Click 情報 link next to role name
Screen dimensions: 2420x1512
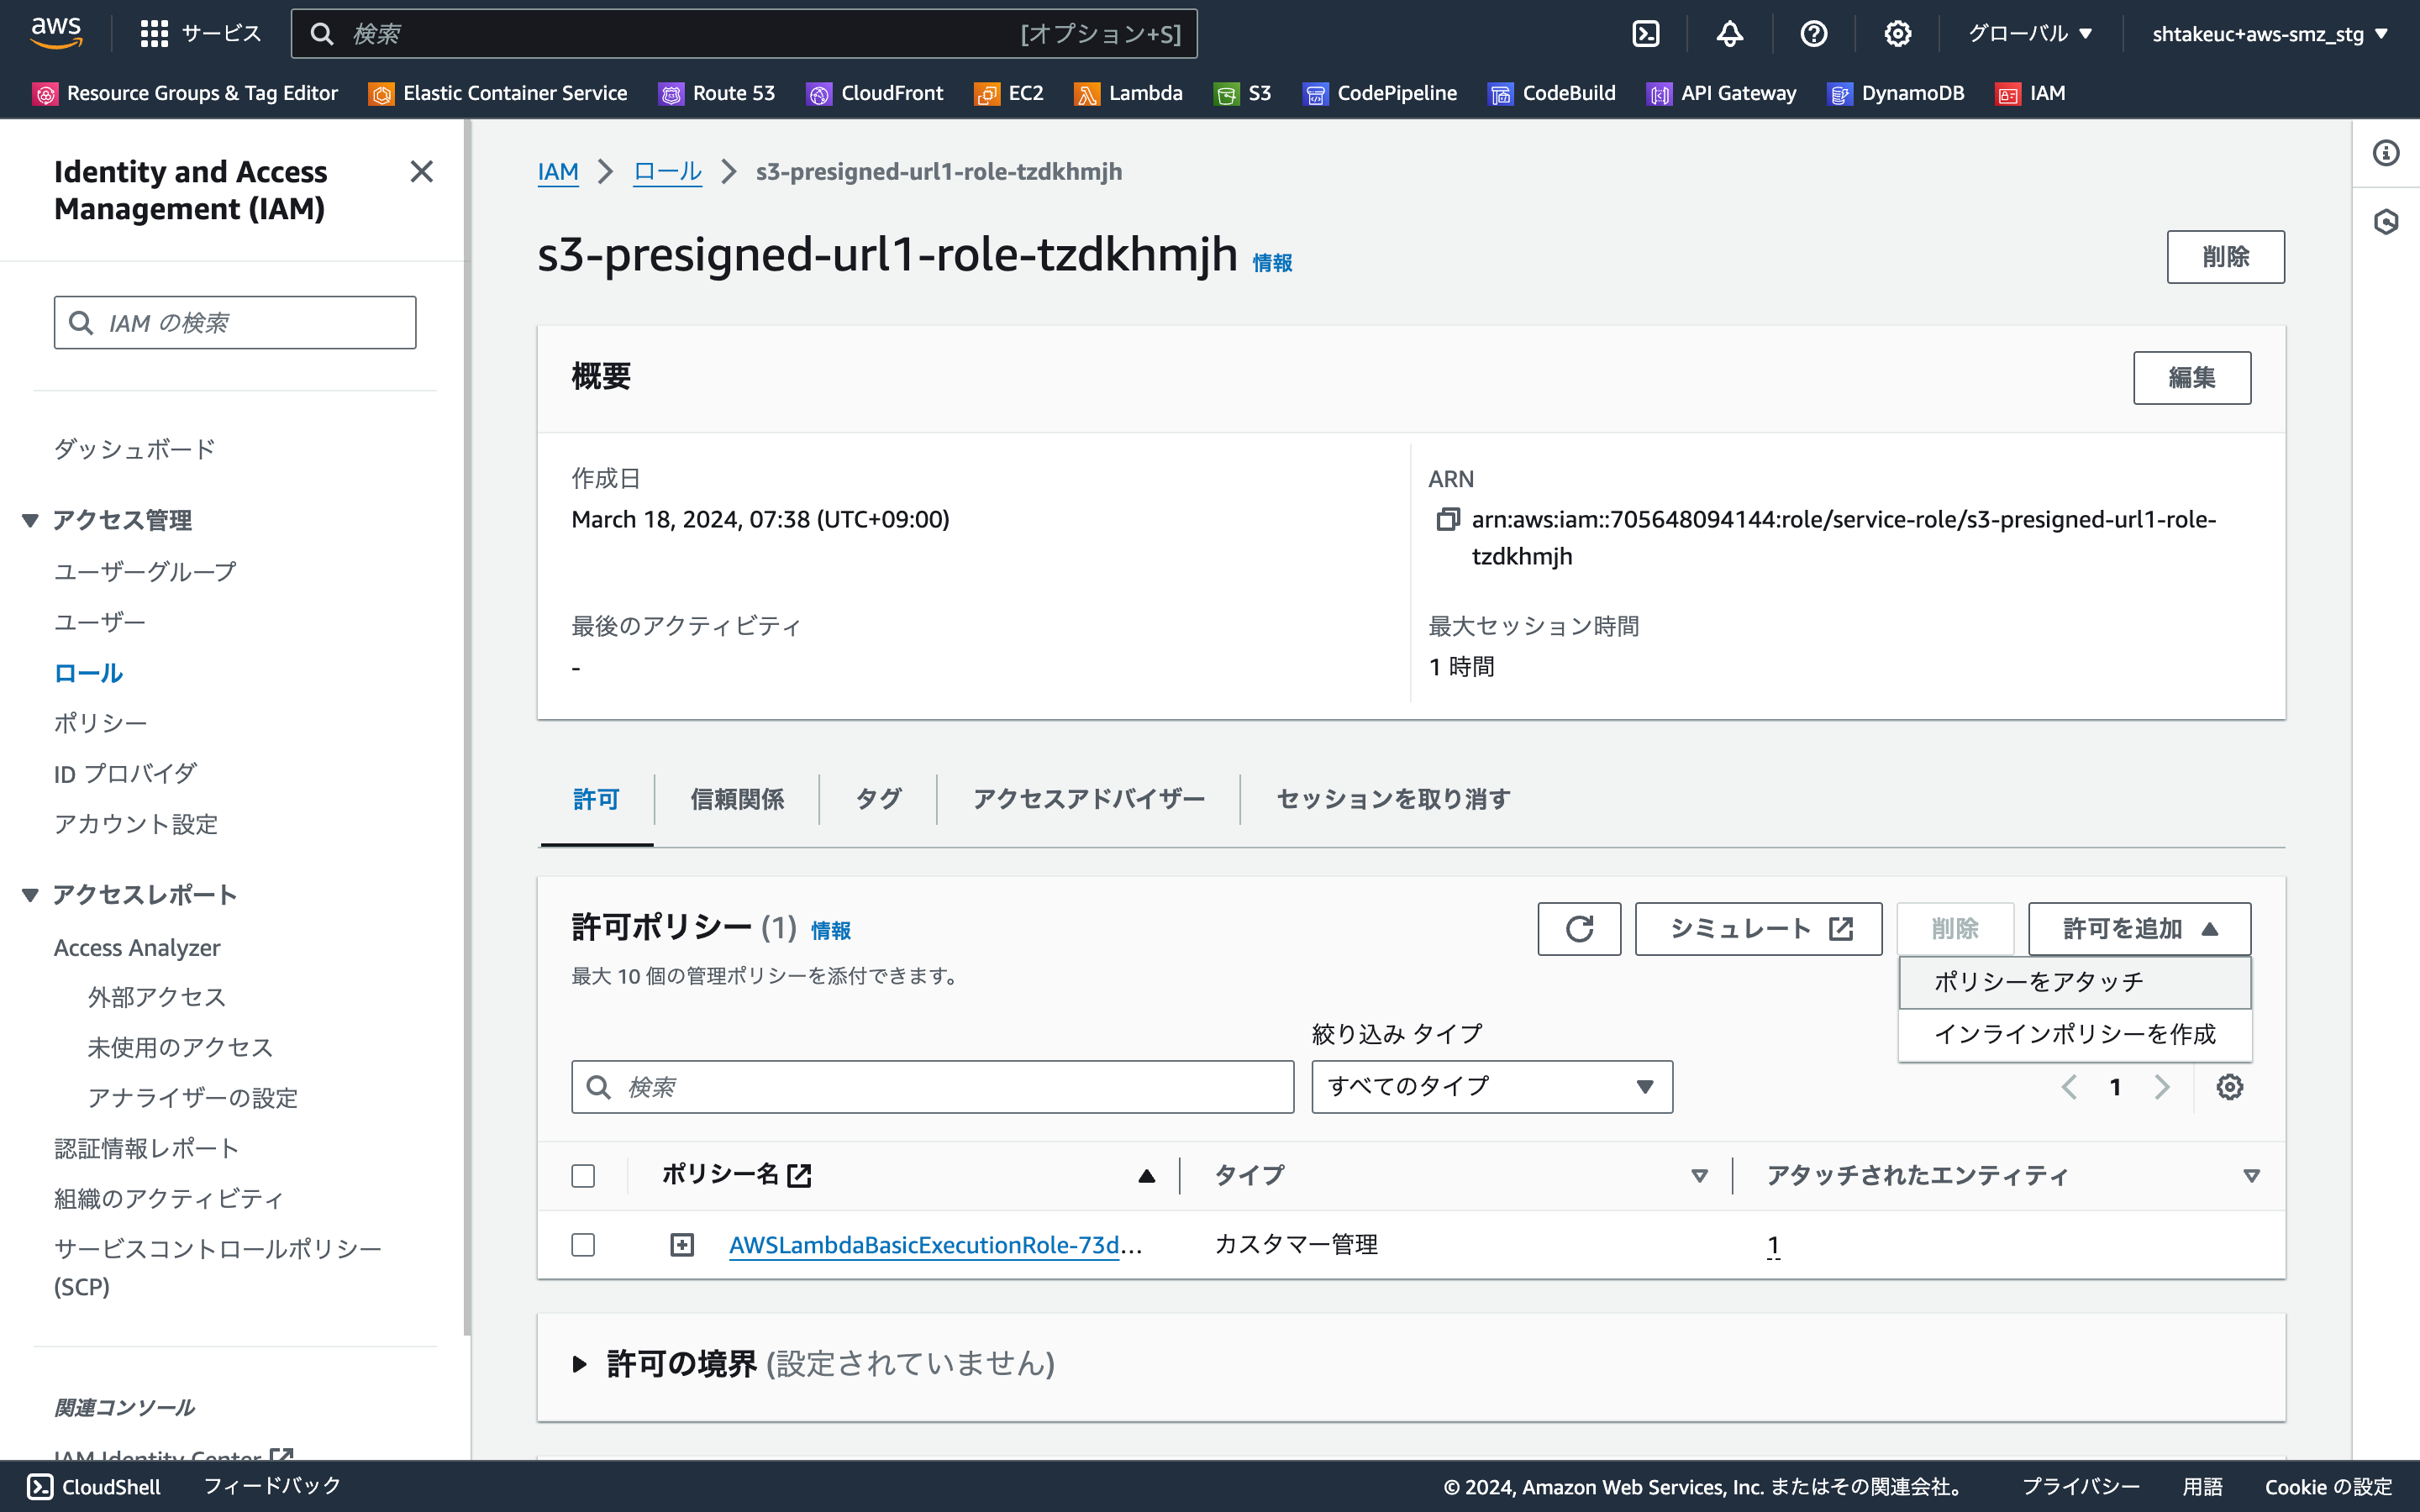coord(1272,263)
